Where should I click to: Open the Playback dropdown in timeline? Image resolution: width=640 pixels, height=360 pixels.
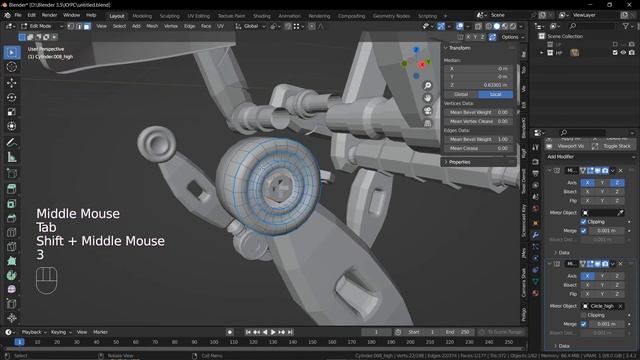[x=33, y=332]
